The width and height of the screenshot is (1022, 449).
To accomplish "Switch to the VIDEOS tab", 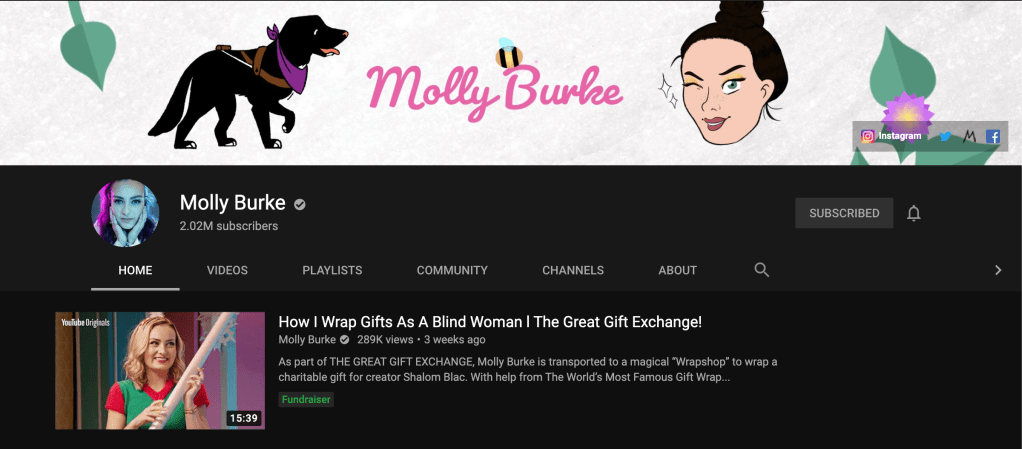I will 227,270.
